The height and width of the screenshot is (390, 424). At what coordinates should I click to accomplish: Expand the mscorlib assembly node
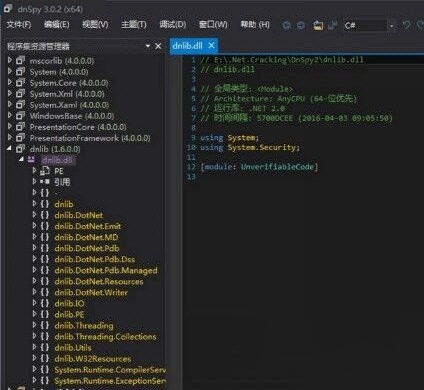point(10,60)
